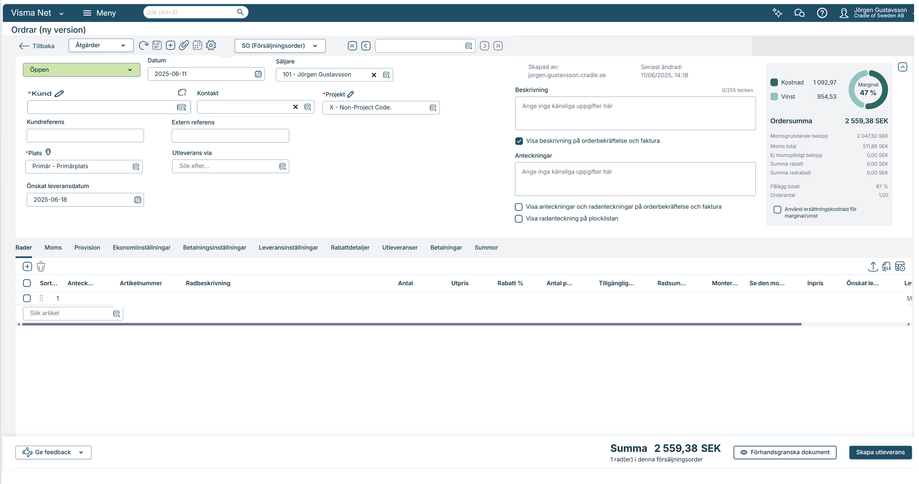Image resolution: width=919 pixels, height=484 pixels.
Task: Open the Utleverans via lookup
Action: pos(282,166)
